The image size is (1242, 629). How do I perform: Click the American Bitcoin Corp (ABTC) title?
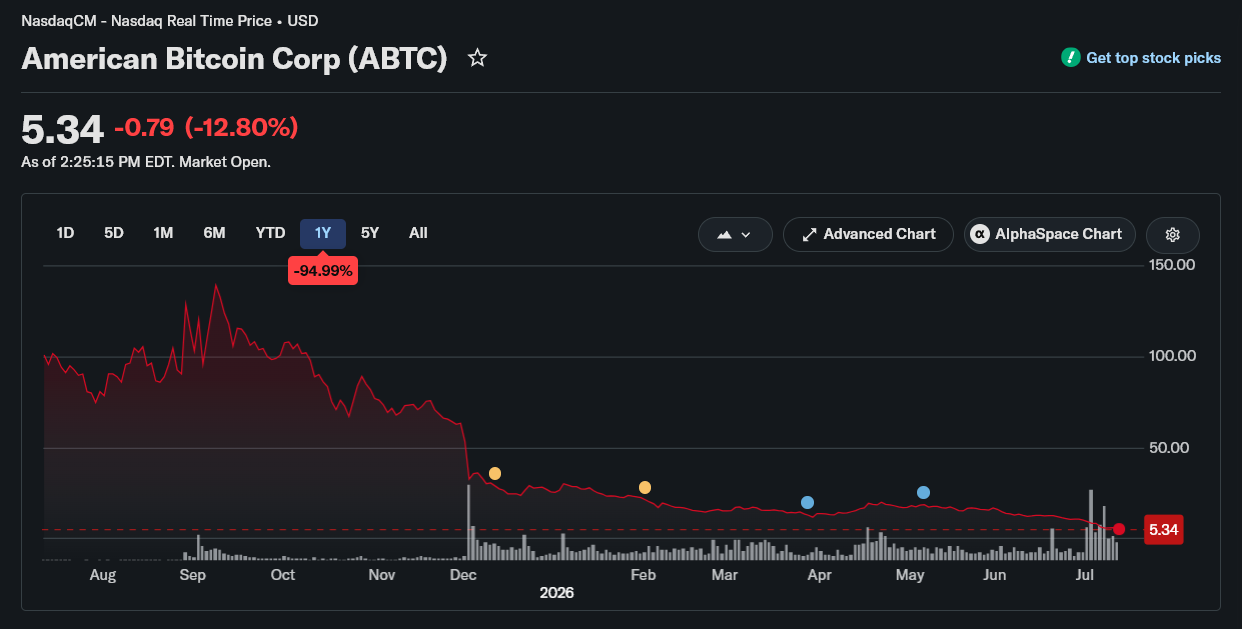pos(234,58)
